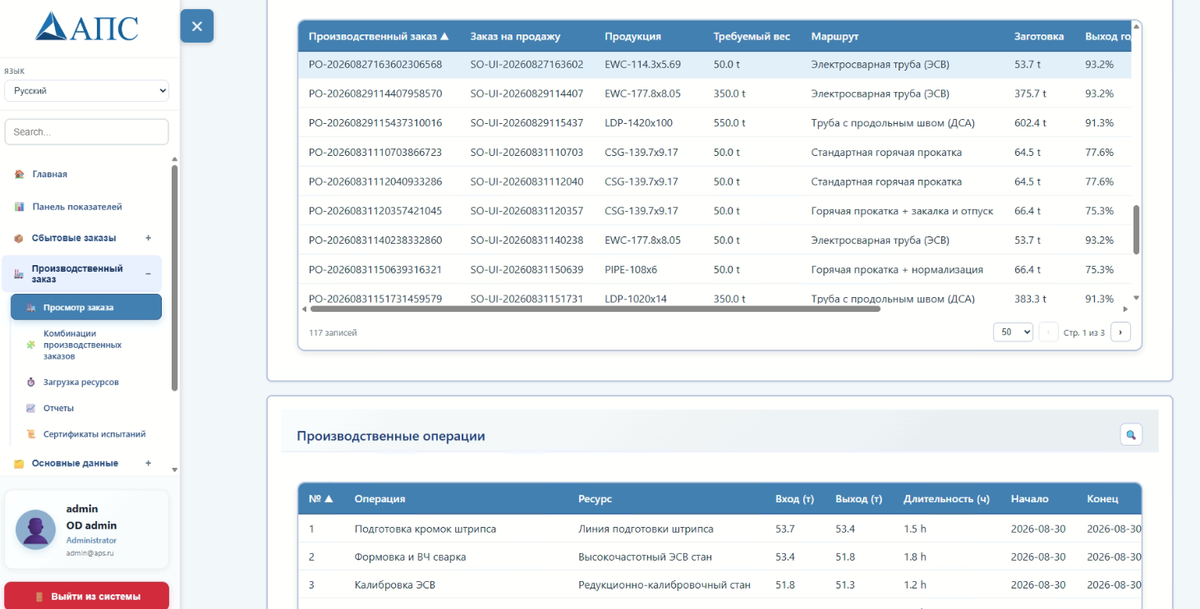Click the house icon beside Главная
The image size is (1200, 609).
19,174
